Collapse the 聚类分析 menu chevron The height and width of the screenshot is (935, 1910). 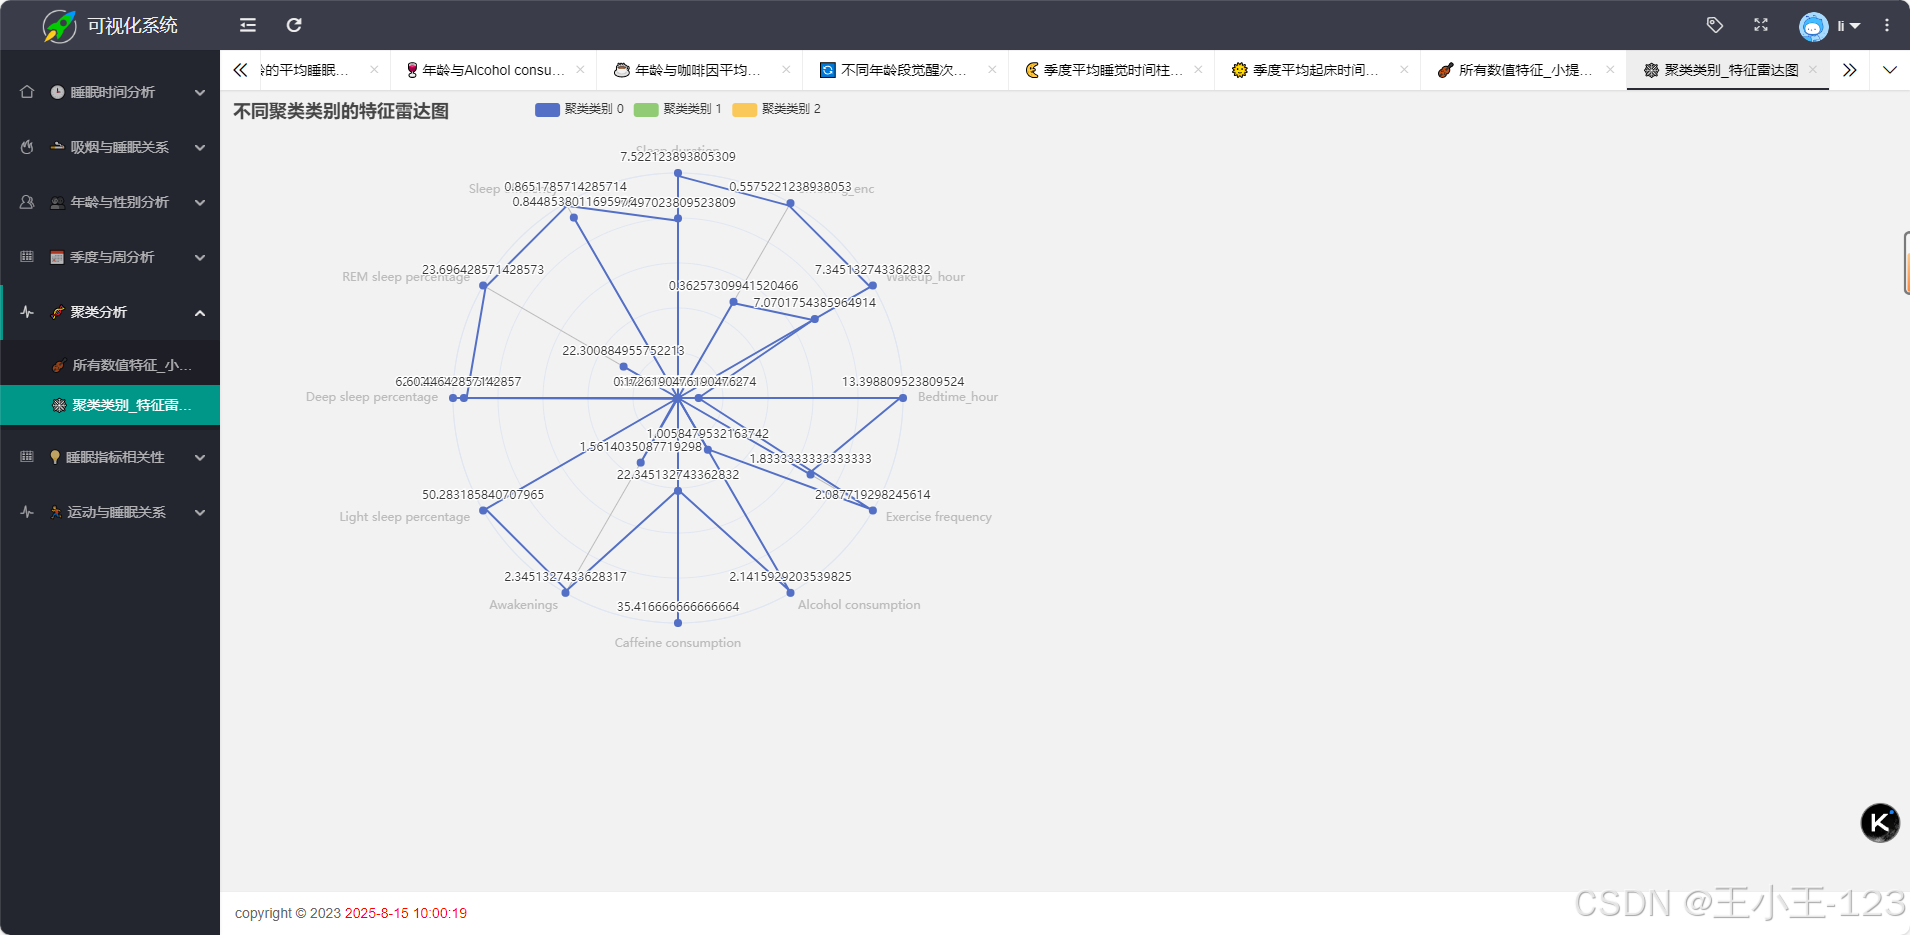[200, 313]
